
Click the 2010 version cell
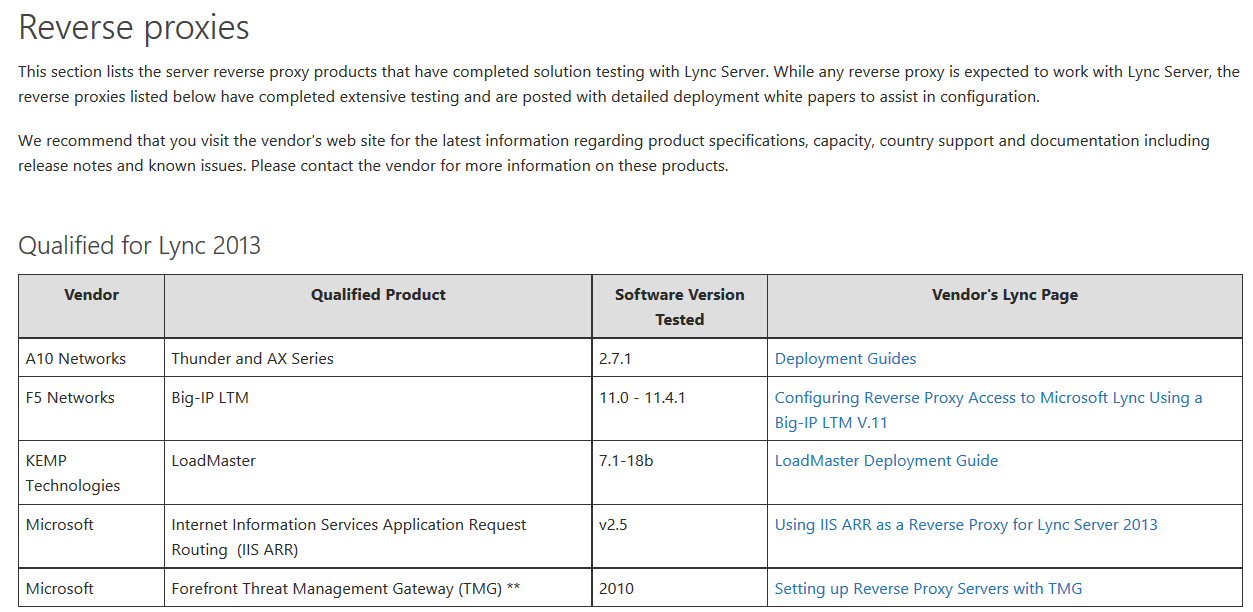pos(680,588)
